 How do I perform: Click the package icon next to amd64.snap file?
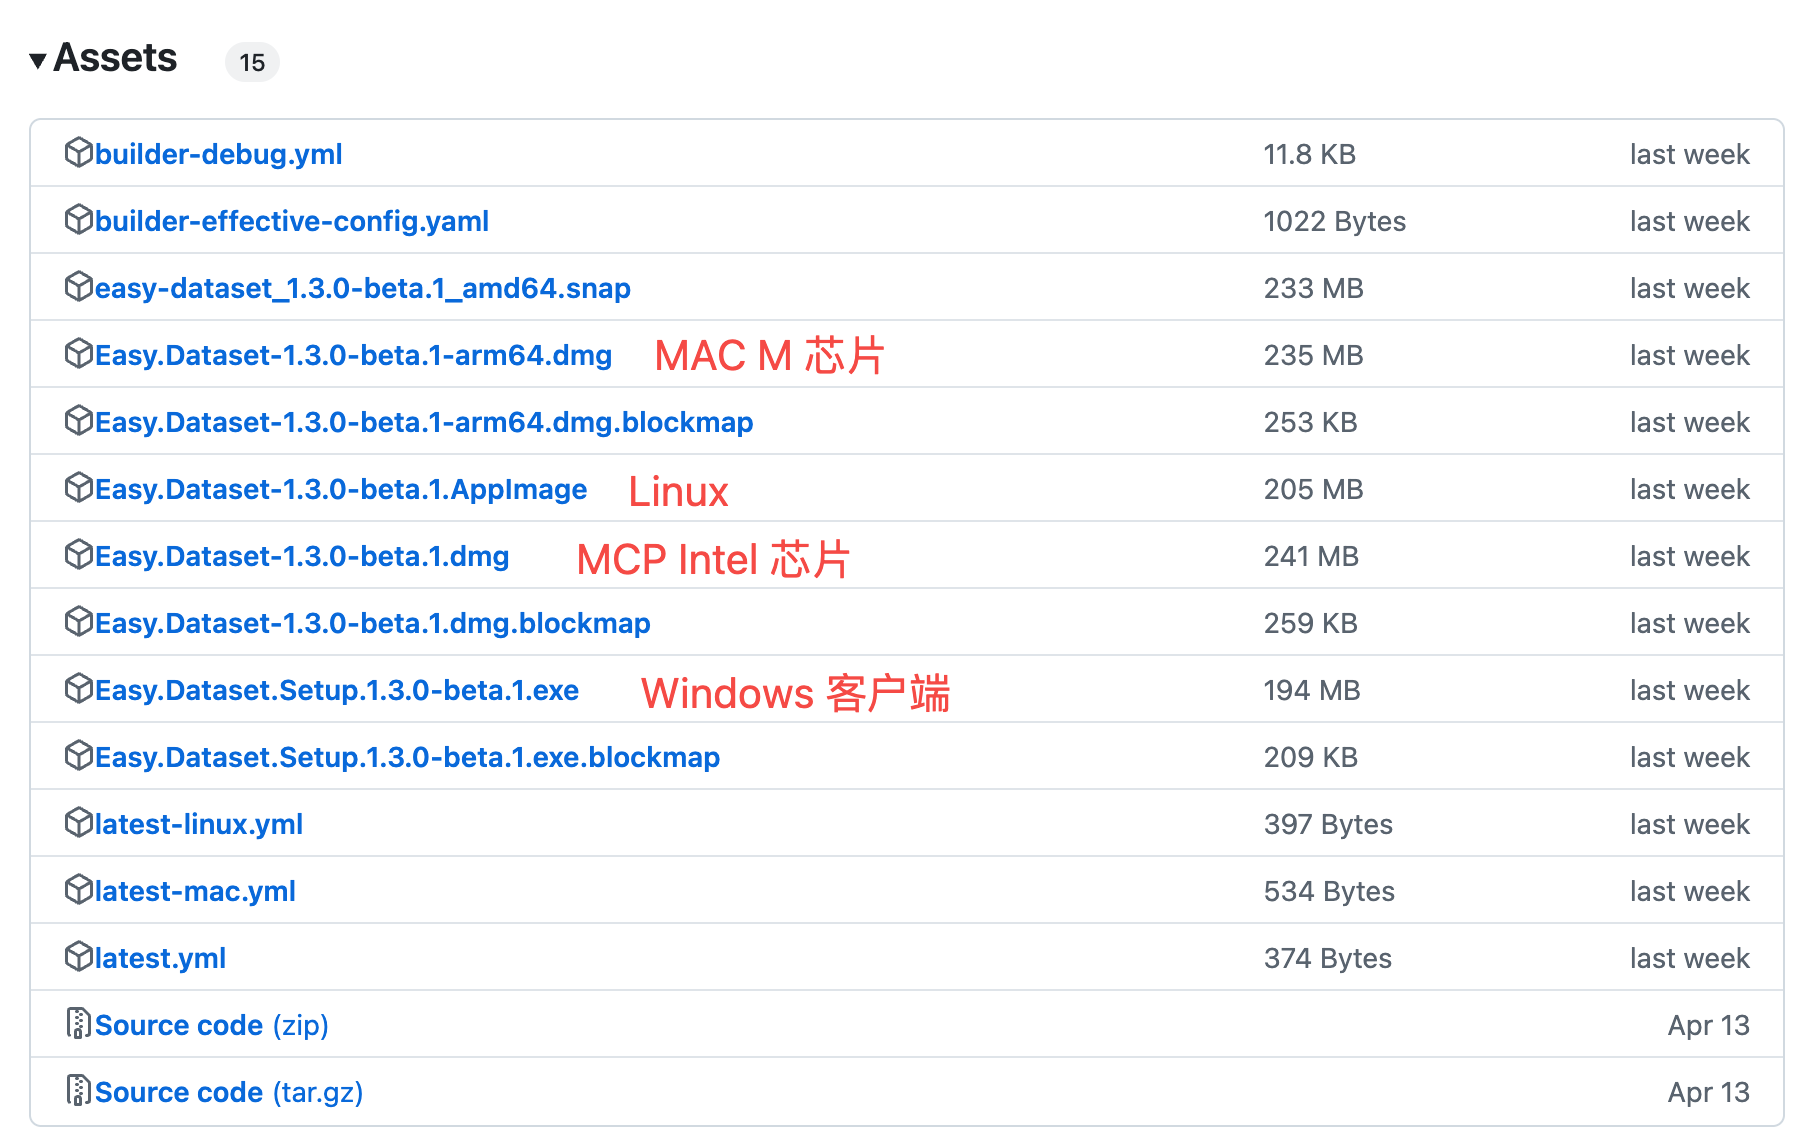coord(78,287)
